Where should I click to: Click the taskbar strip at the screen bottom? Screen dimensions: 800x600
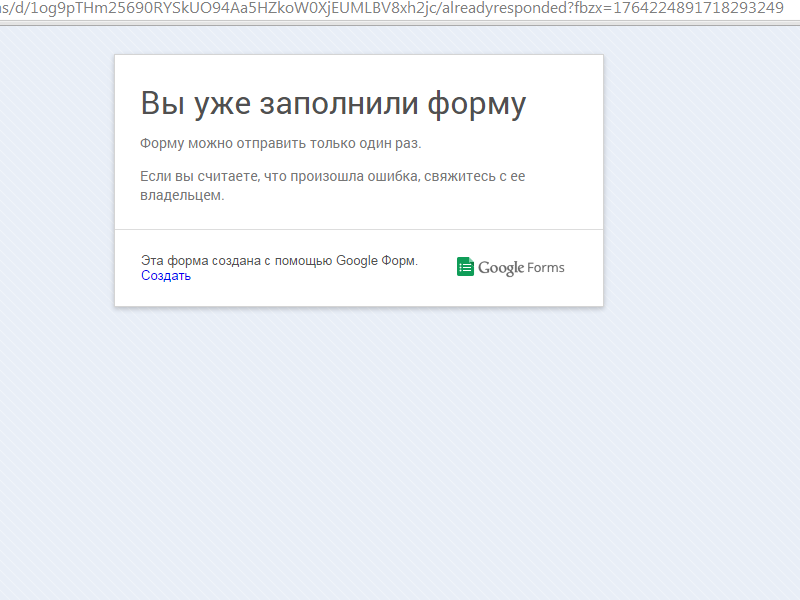point(400,594)
